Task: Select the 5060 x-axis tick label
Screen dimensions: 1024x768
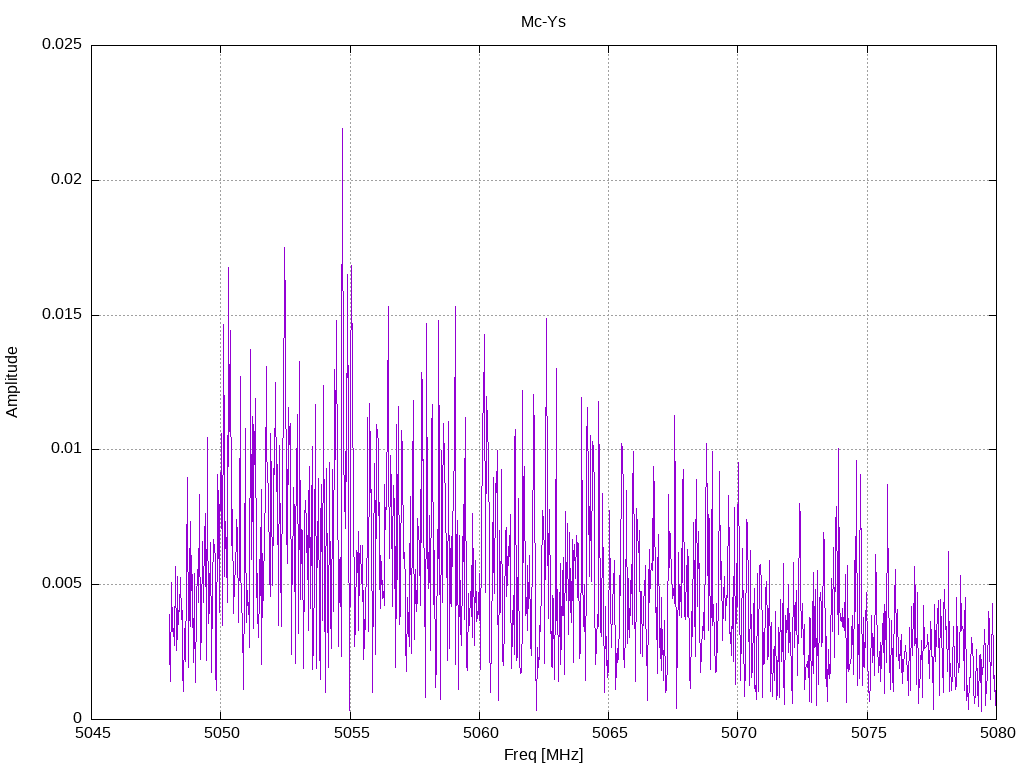Action: 481,733
